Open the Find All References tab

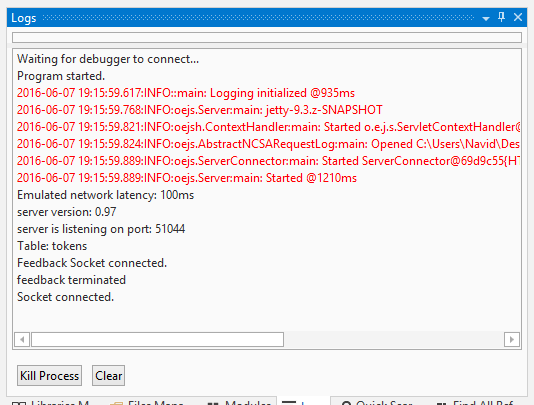(x=475, y=402)
